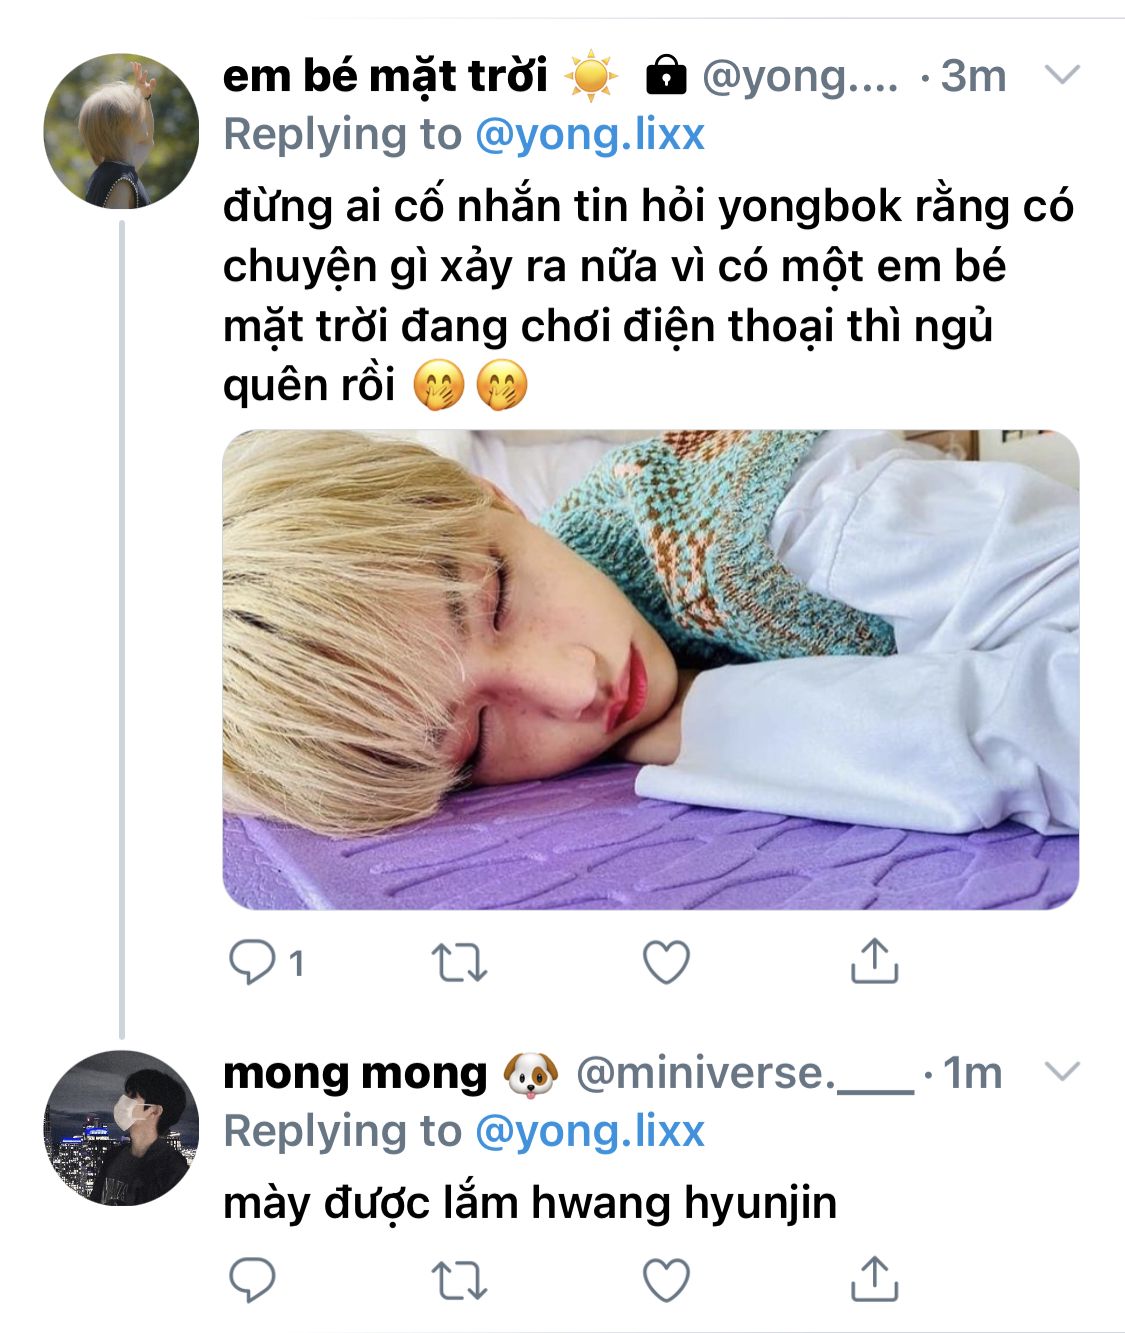Viewport: 1125px width, 1333px height.
Task: Share mong mong's tweet
Action: (874, 1278)
